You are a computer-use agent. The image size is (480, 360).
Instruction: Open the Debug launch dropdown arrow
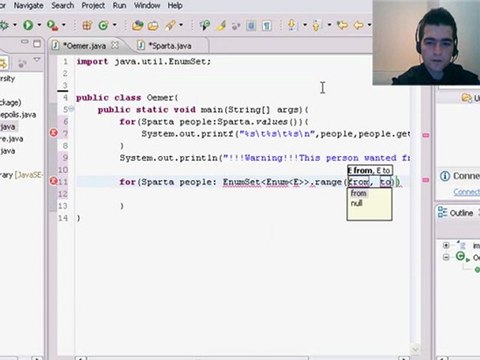[15, 25]
